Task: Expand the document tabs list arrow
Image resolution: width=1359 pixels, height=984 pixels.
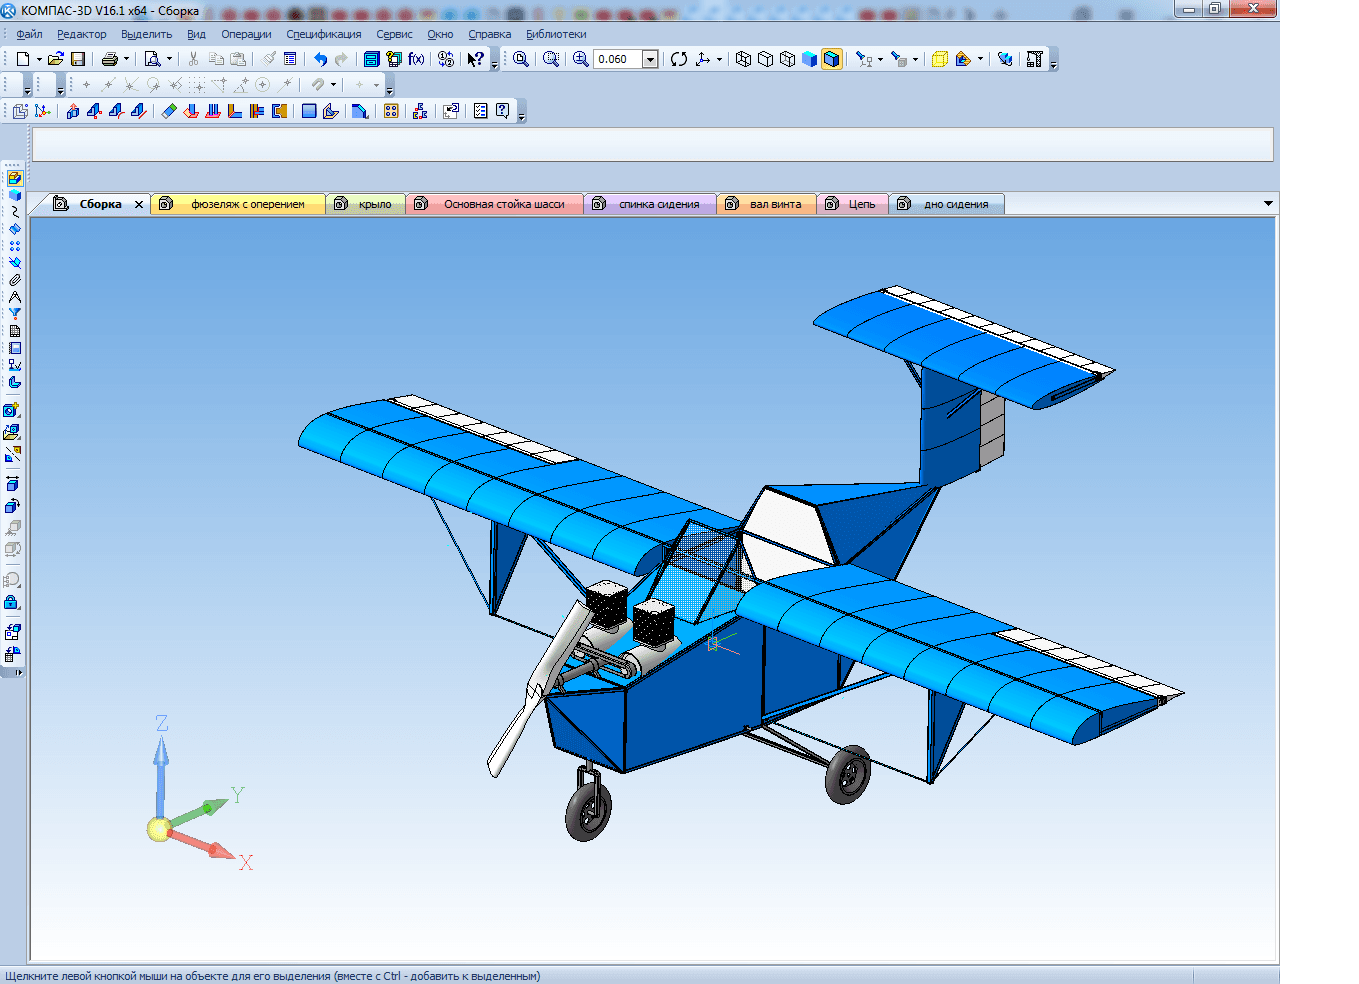Action: tap(1268, 204)
